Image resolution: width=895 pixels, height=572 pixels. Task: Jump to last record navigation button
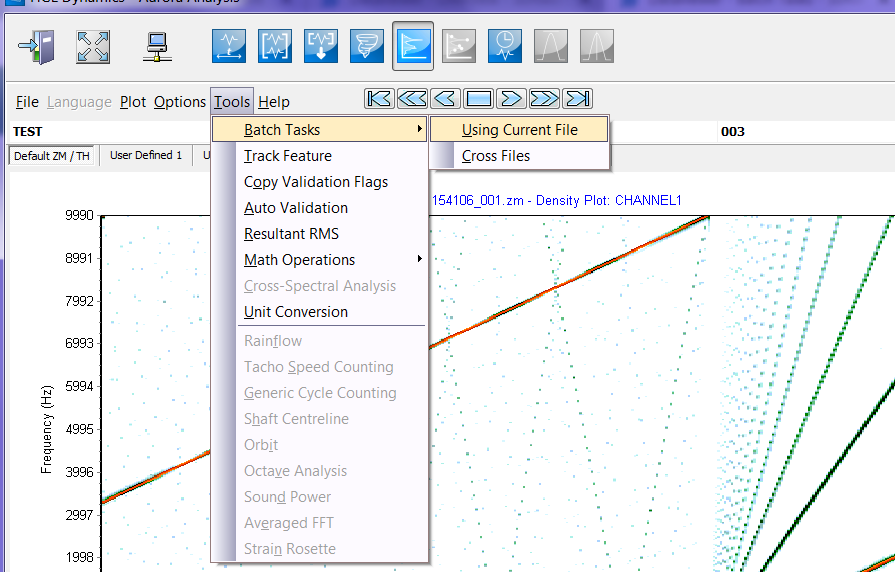click(577, 99)
